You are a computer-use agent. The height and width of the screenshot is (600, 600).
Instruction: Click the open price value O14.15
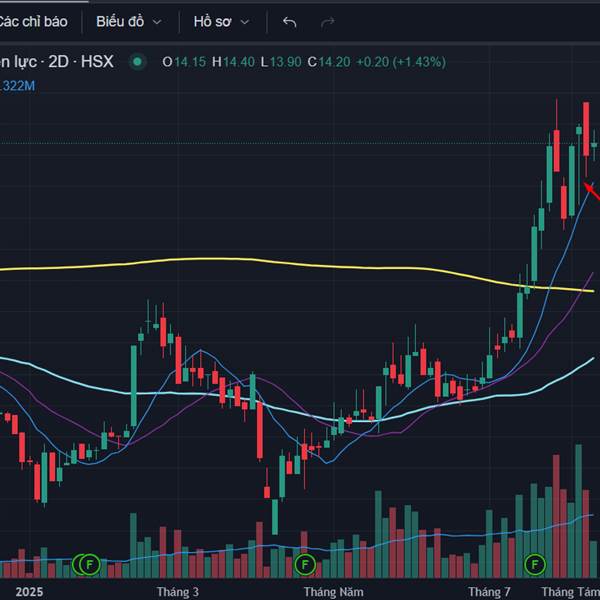[184, 62]
